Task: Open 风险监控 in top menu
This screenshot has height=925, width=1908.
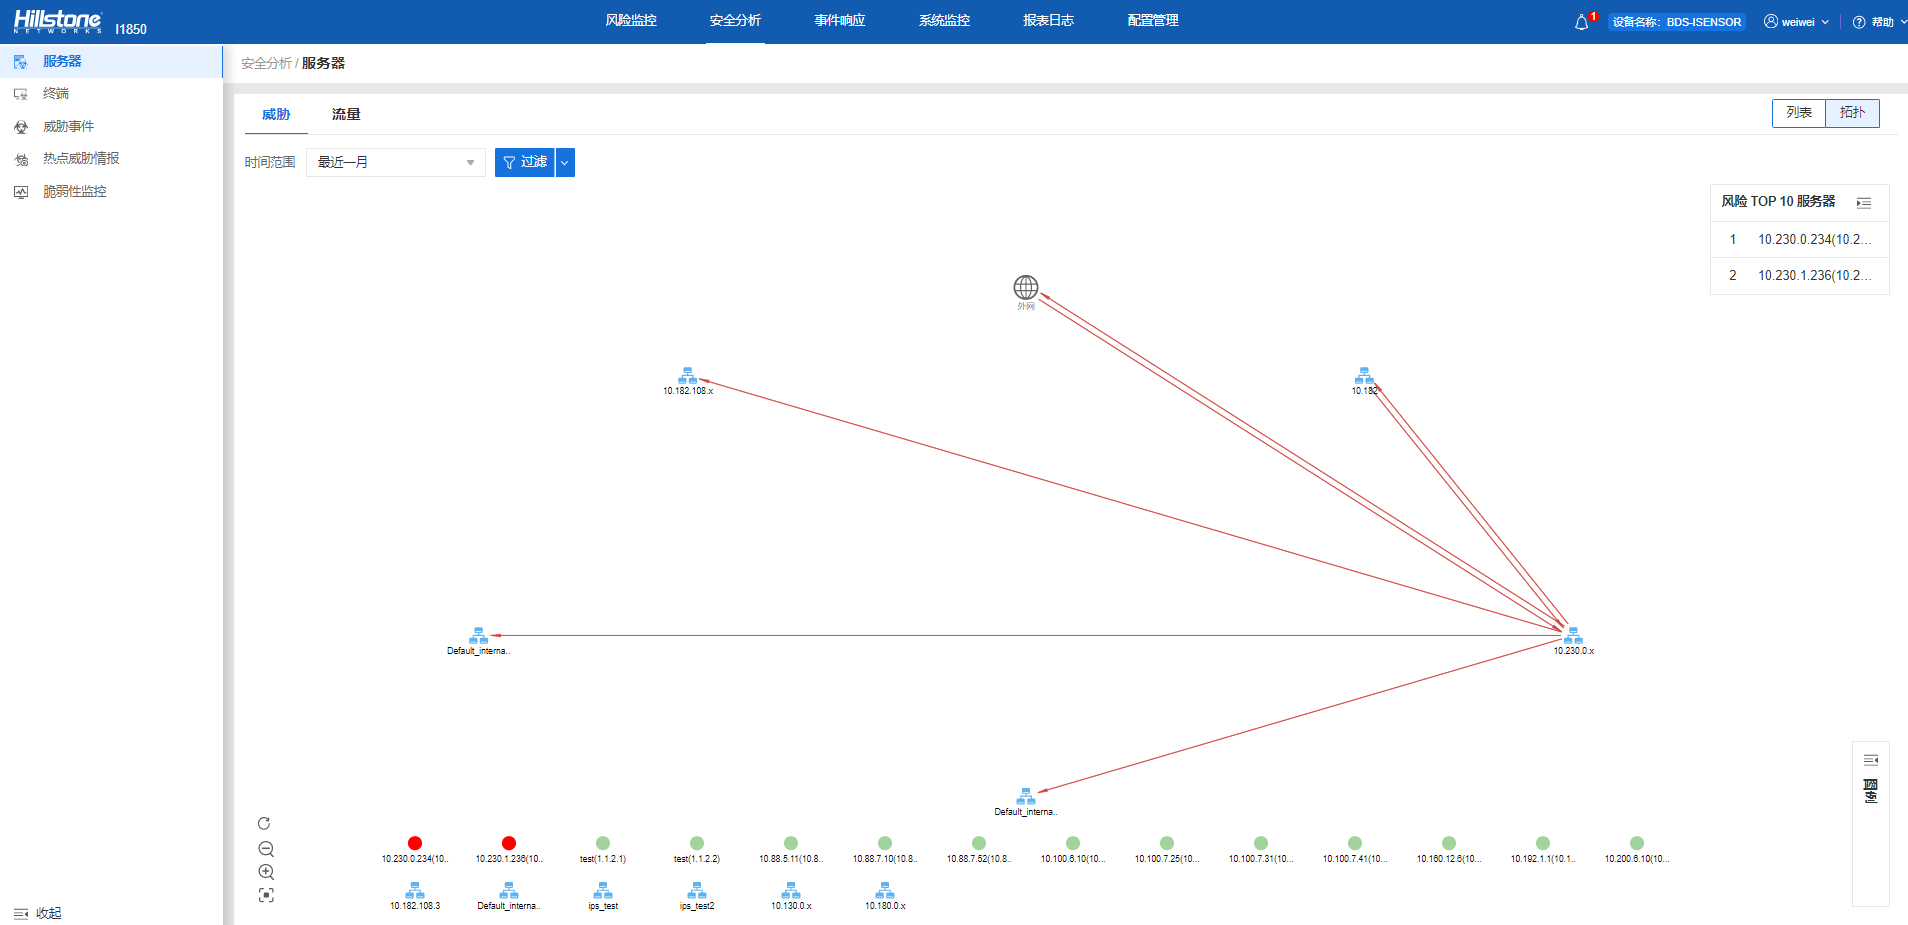Action: 631,21
